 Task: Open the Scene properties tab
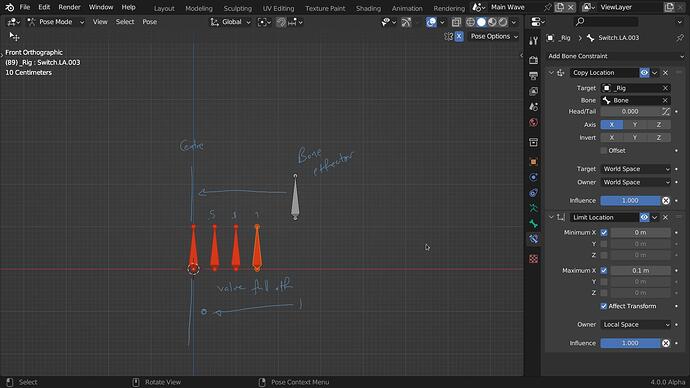tap(533, 107)
